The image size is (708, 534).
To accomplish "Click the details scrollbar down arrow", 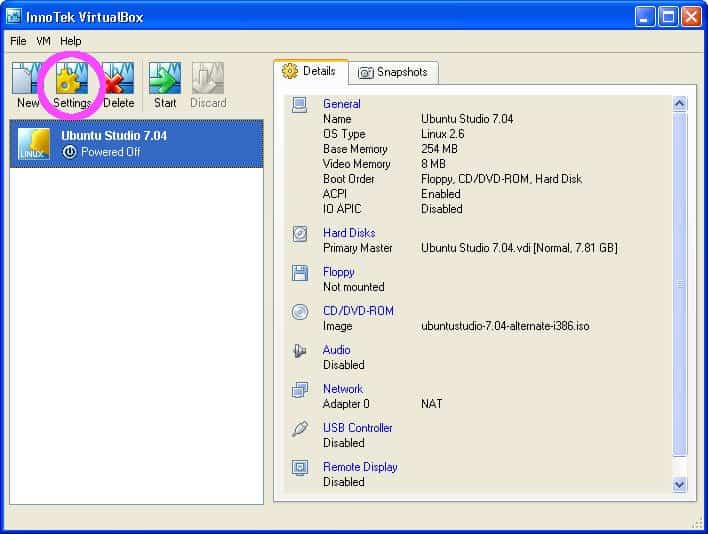I will [x=680, y=484].
